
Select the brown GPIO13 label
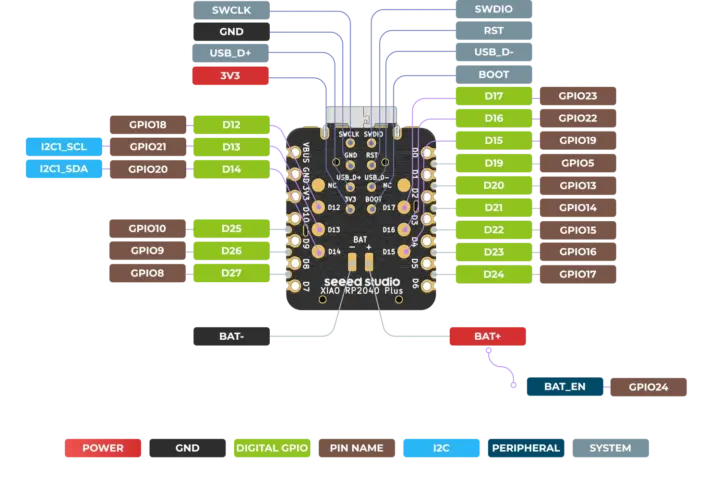tap(578, 186)
